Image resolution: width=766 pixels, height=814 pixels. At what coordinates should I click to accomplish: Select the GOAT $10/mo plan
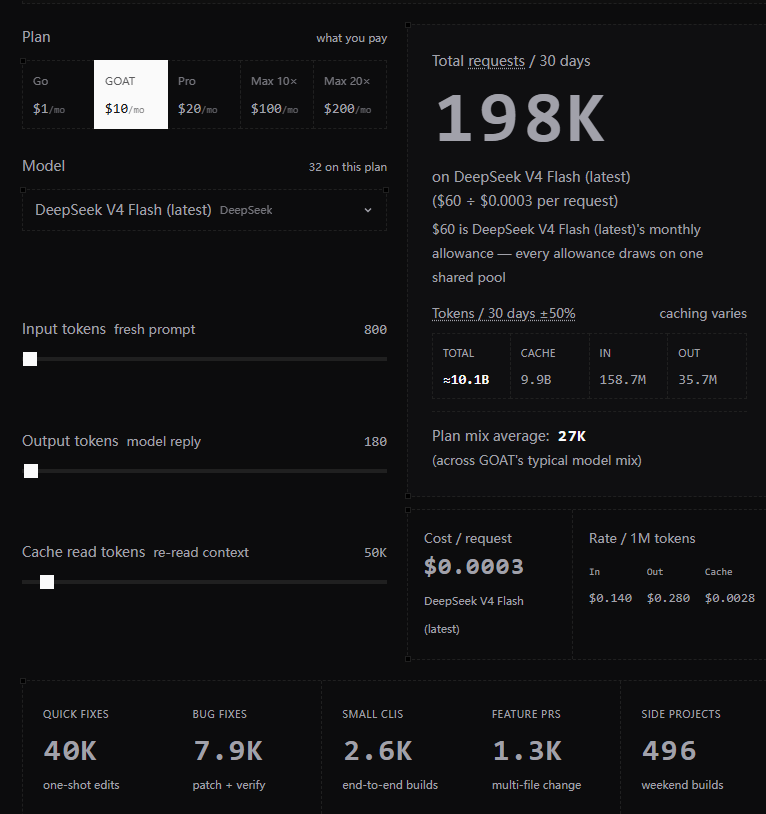(131, 94)
